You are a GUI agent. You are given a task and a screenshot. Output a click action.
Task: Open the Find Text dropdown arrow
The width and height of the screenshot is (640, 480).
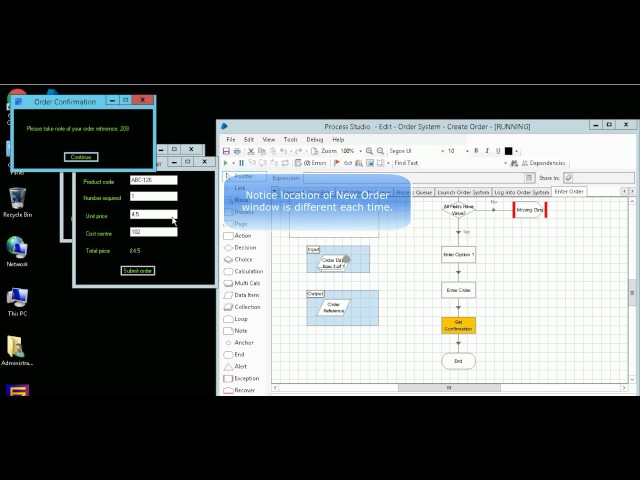tap(505, 163)
